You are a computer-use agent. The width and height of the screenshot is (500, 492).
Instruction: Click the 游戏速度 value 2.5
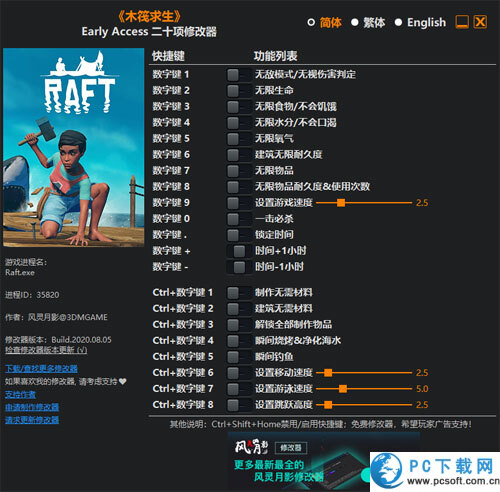pyautogui.click(x=422, y=203)
